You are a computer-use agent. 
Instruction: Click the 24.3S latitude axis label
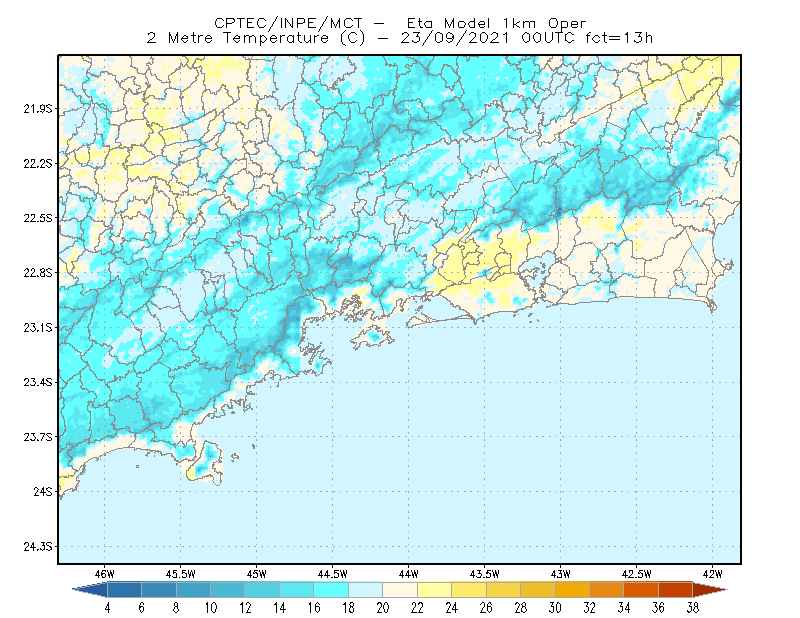point(37,547)
